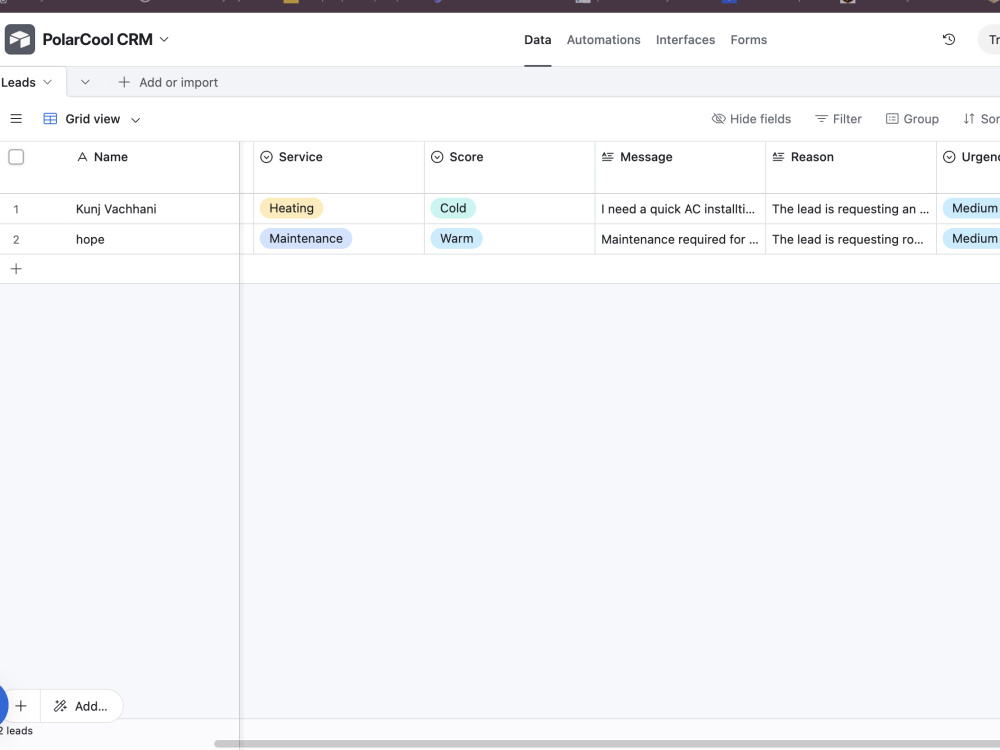Click the magic wand Add... button
This screenshot has width=1000, height=750.
point(81,706)
